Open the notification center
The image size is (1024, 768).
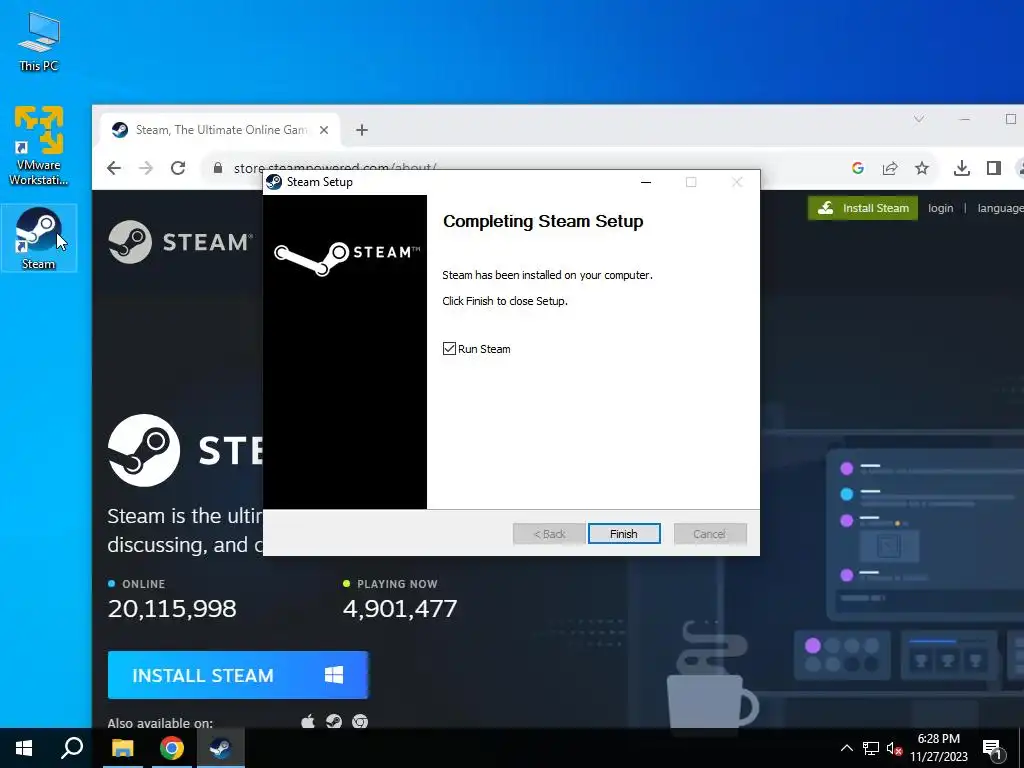992,748
